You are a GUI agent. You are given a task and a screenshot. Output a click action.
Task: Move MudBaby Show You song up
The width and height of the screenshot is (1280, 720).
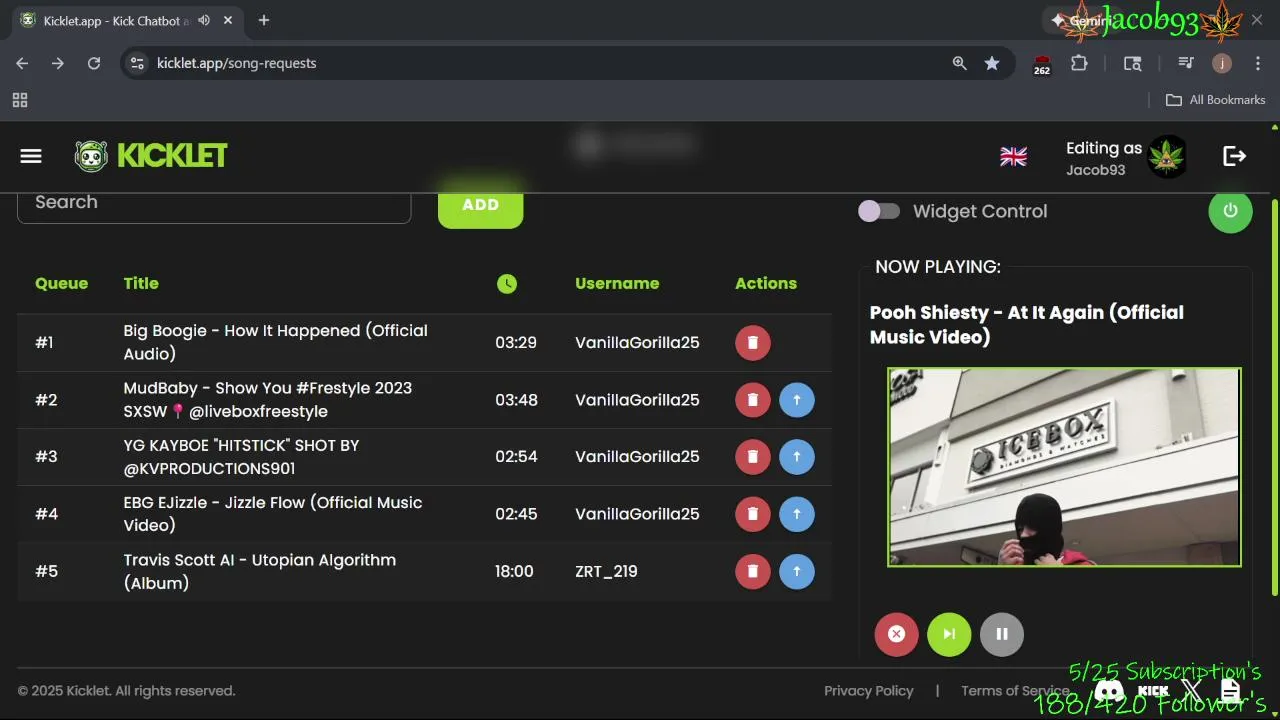(x=797, y=400)
